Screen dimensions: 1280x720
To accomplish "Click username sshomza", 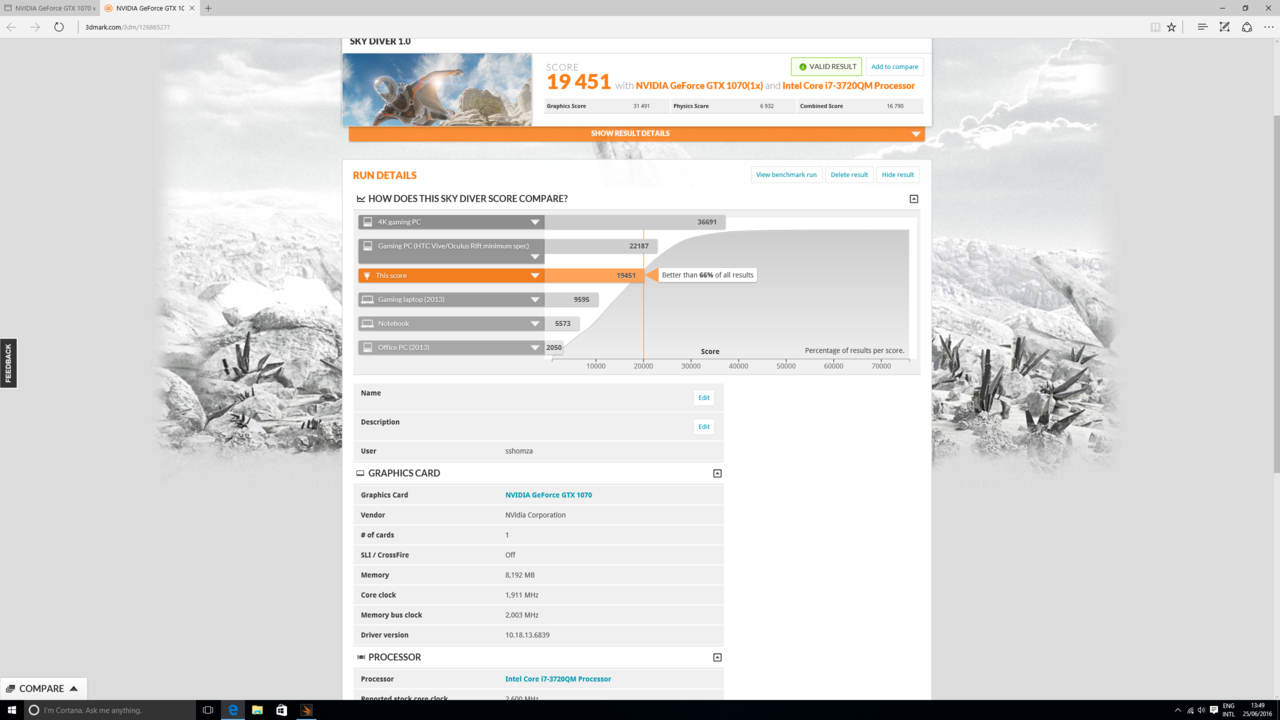I will point(519,451).
